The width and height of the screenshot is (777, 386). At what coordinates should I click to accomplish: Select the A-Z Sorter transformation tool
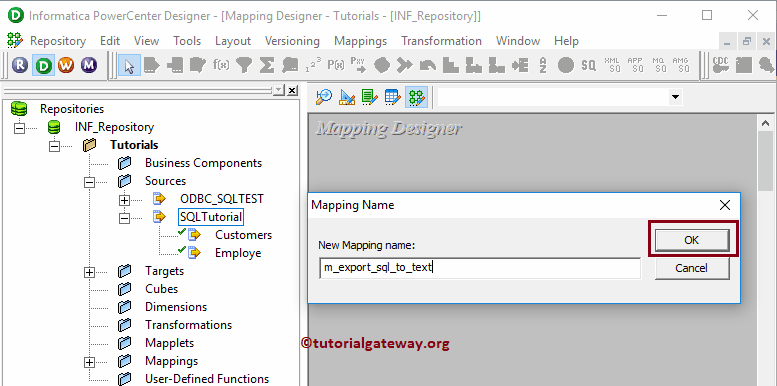coord(543,65)
